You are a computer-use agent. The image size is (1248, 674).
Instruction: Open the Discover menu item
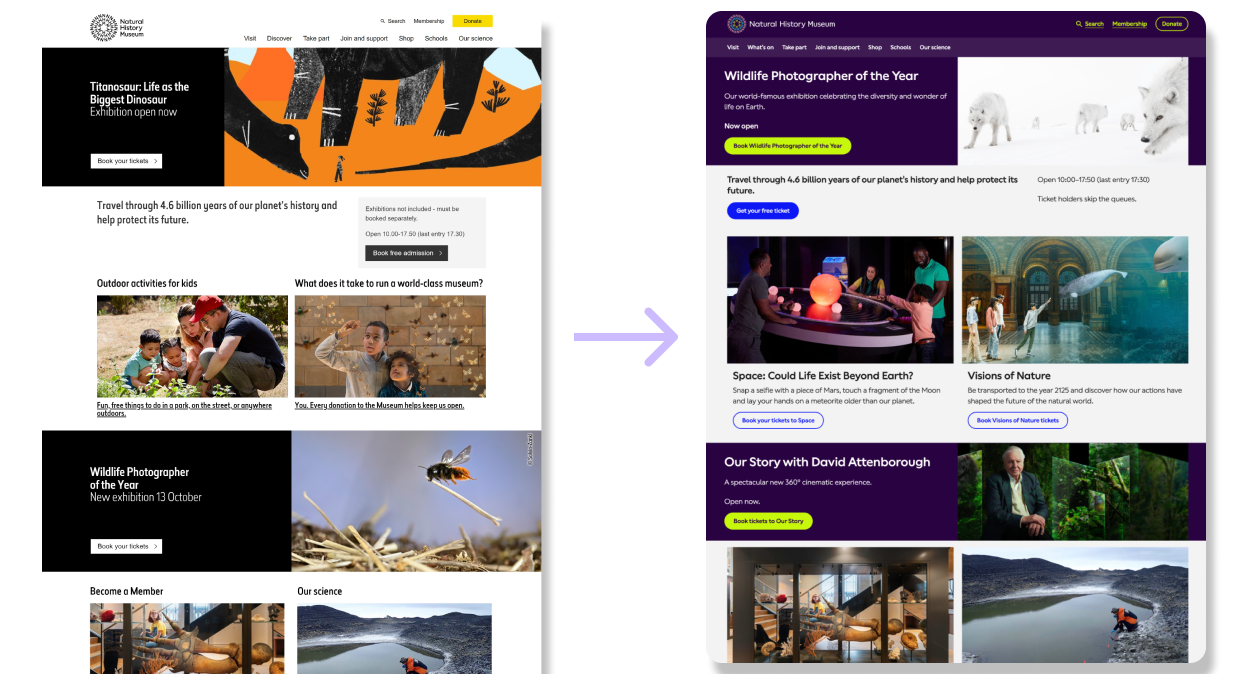279,39
